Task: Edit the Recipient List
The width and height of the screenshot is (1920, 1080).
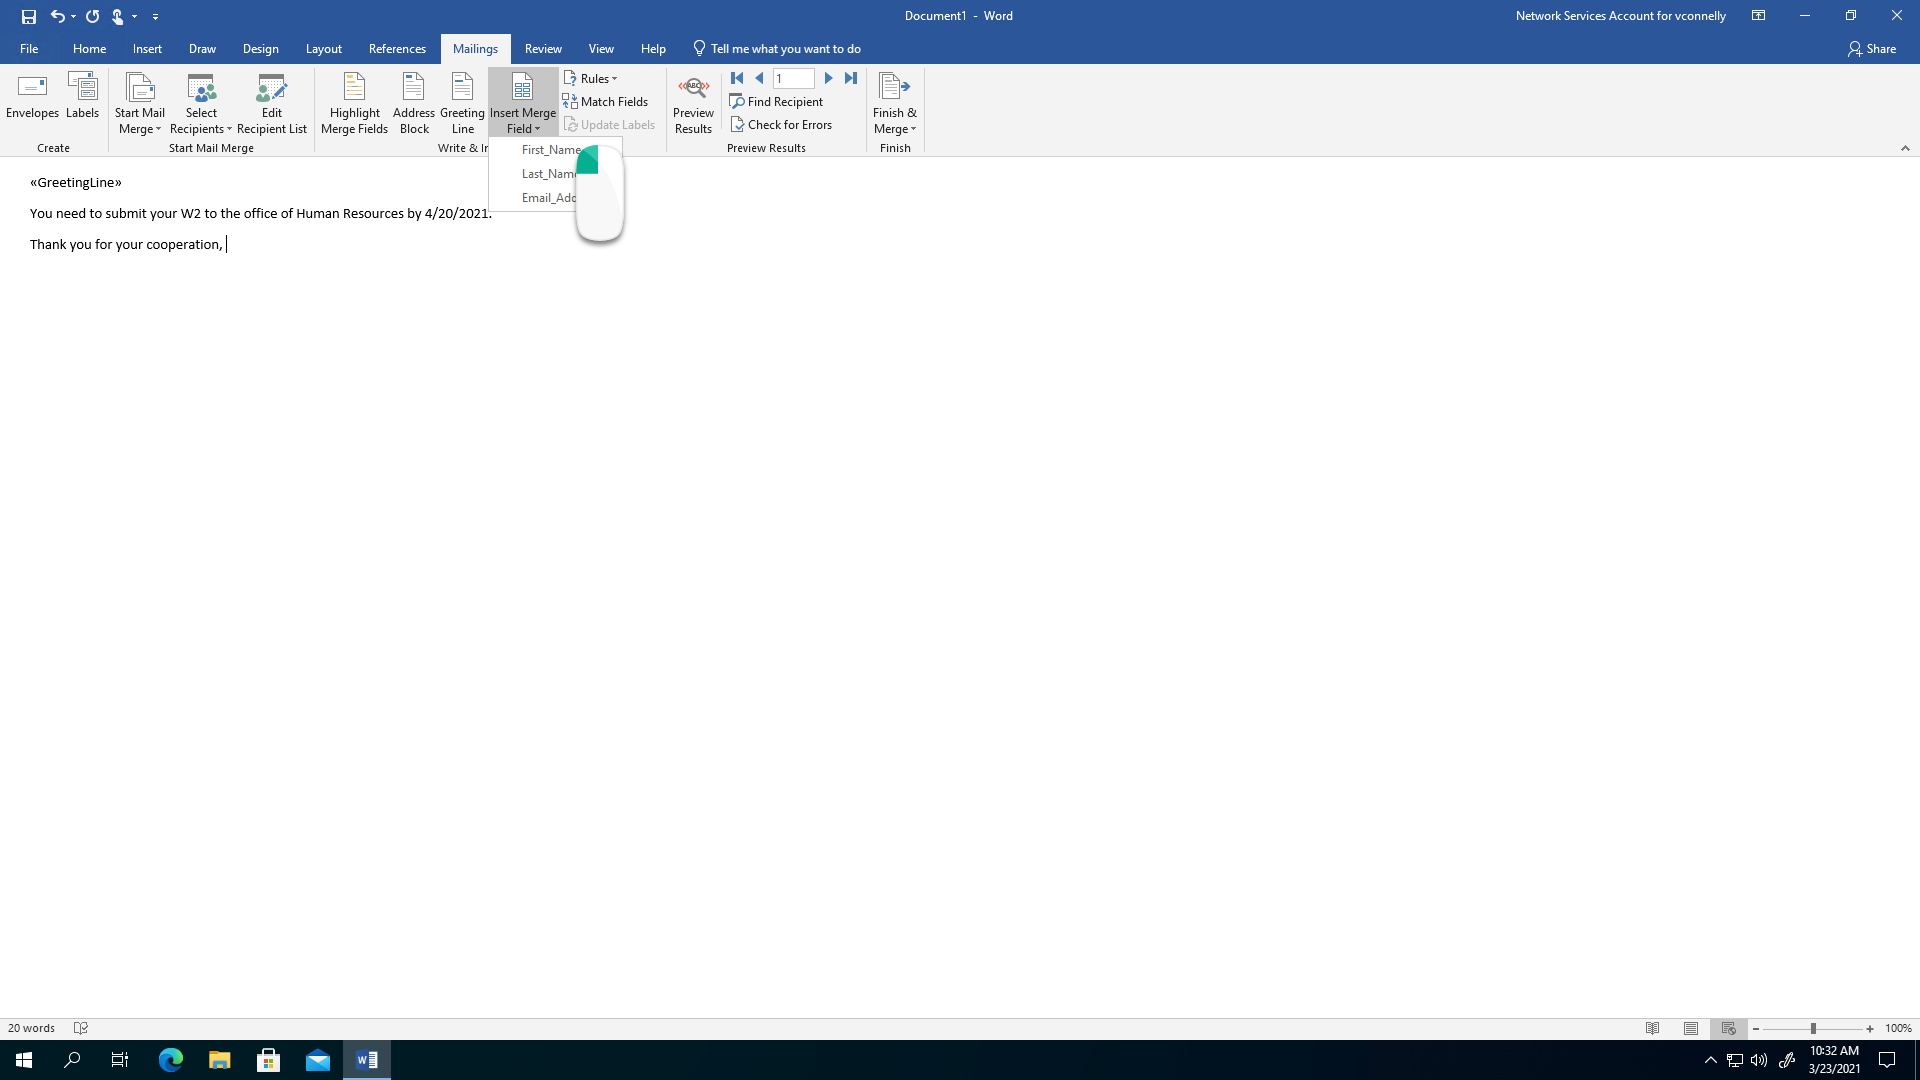Action: (x=271, y=103)
